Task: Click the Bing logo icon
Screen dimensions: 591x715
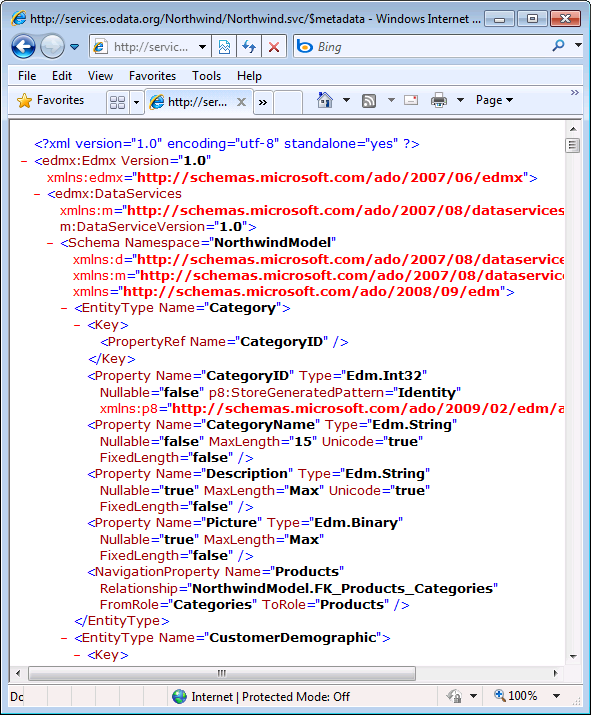Action: pos(305,47)
